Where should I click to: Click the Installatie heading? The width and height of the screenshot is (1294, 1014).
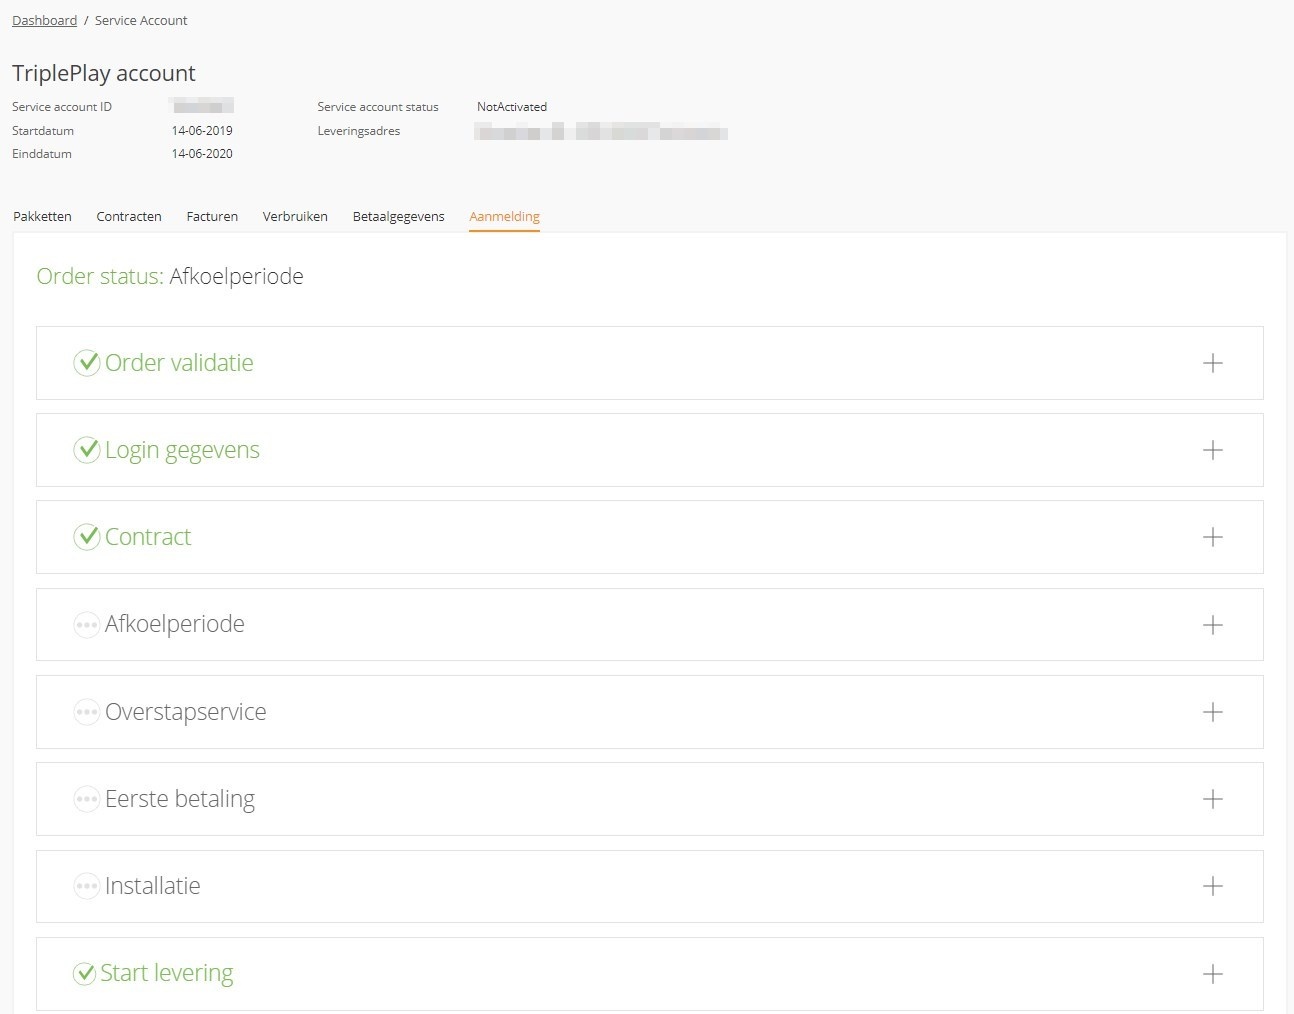153,886
